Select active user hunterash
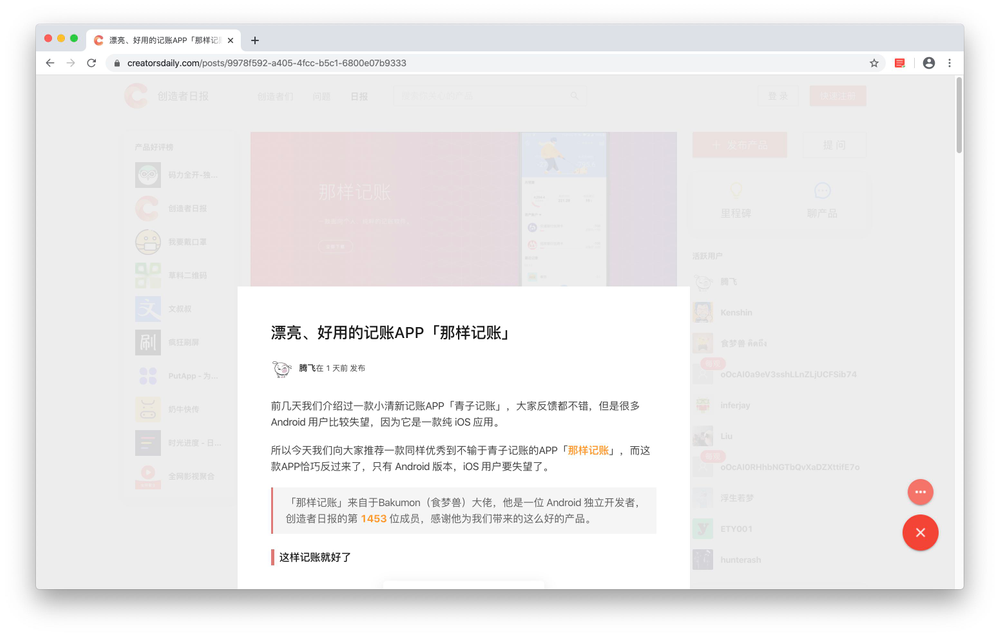Image resolution: width=1000 pixels, height=637 pixels. (x=740, y=560)
